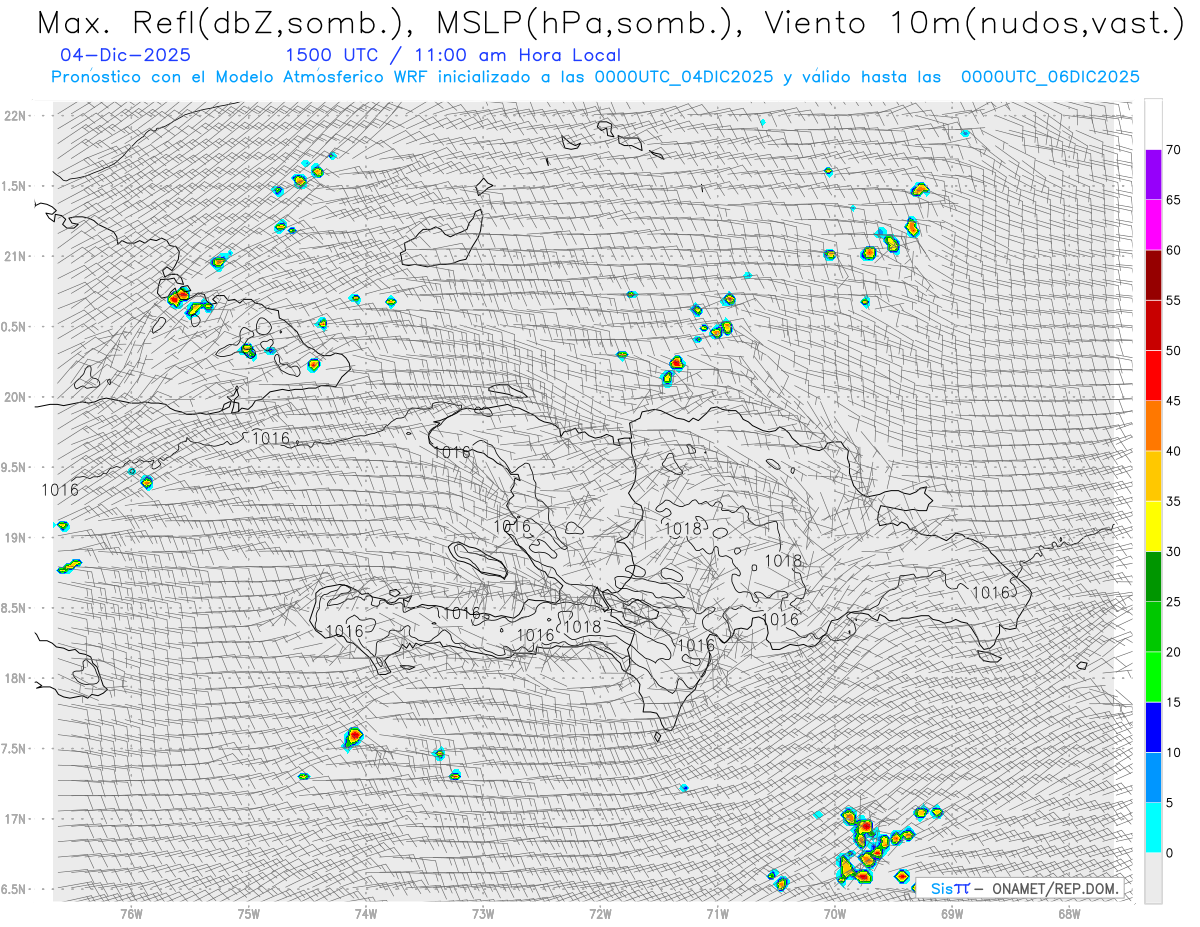Pick the dark blue 10–15 dBZ colorbar segment

coord(1153,727)
